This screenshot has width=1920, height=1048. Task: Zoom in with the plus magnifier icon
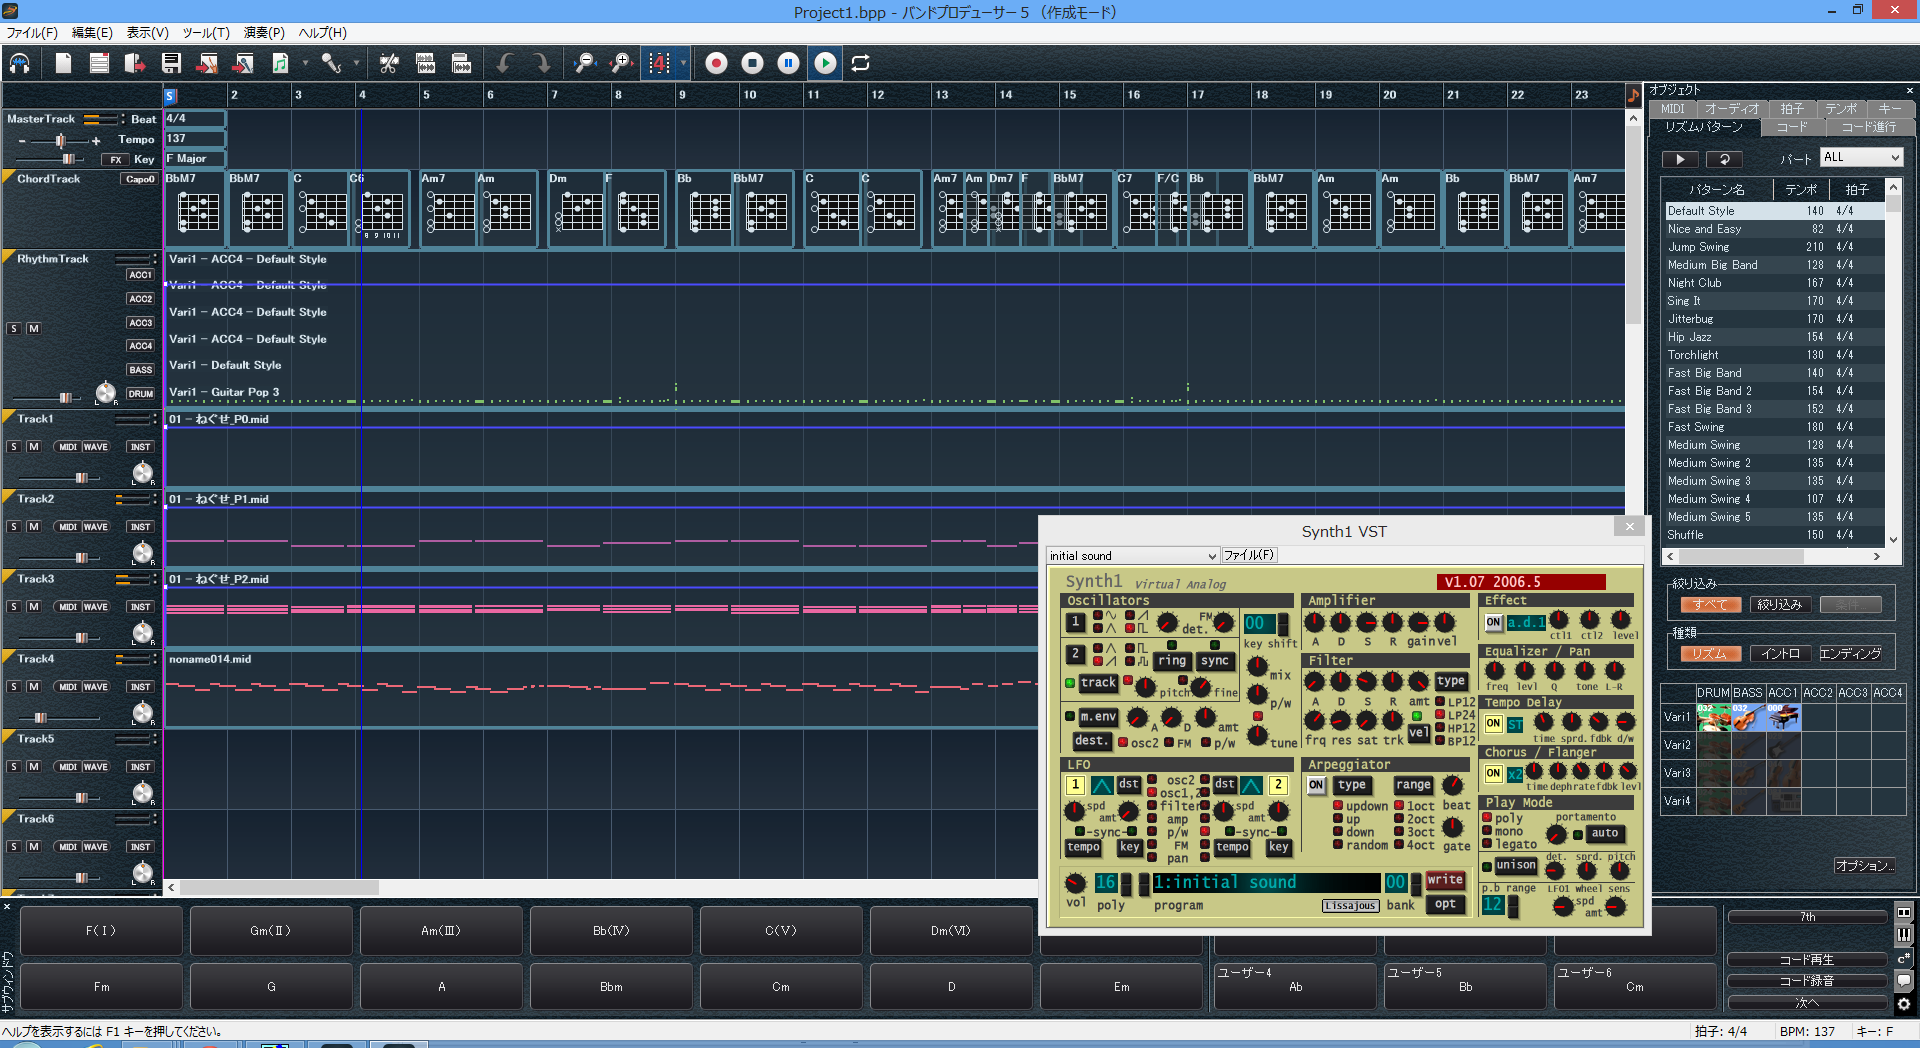(621, 63)
